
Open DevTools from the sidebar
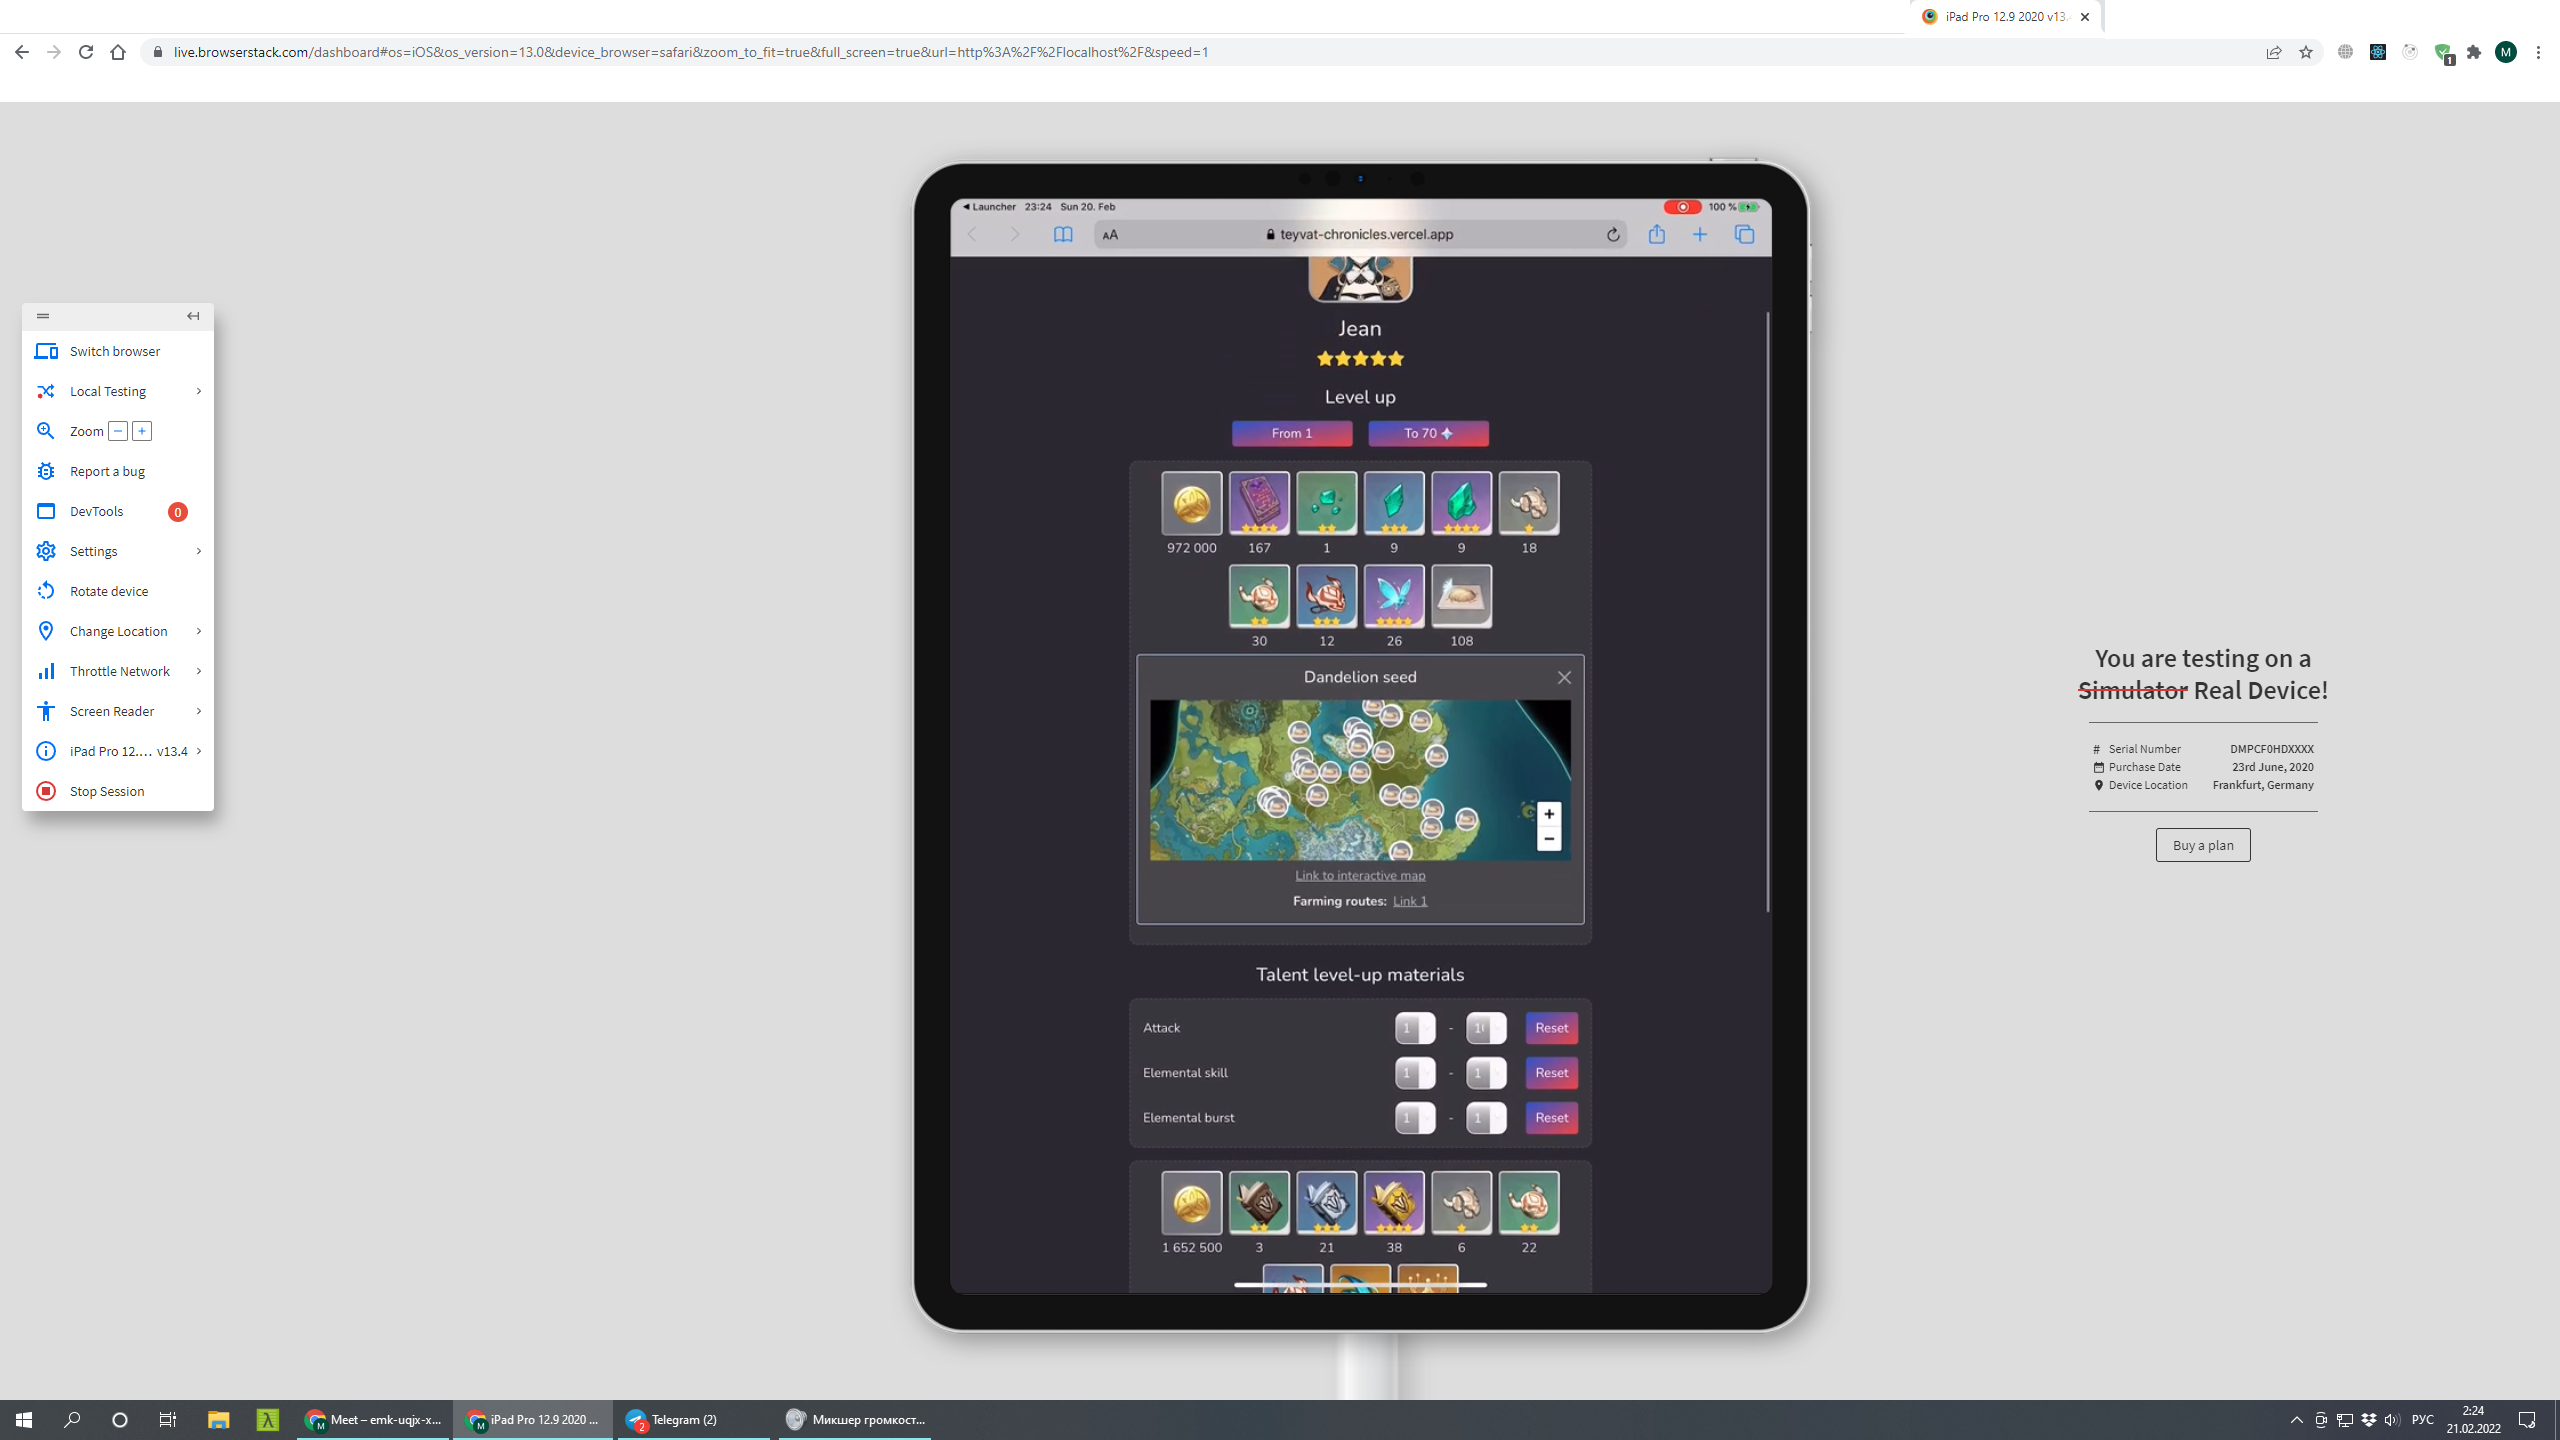(x=46, y=511)
